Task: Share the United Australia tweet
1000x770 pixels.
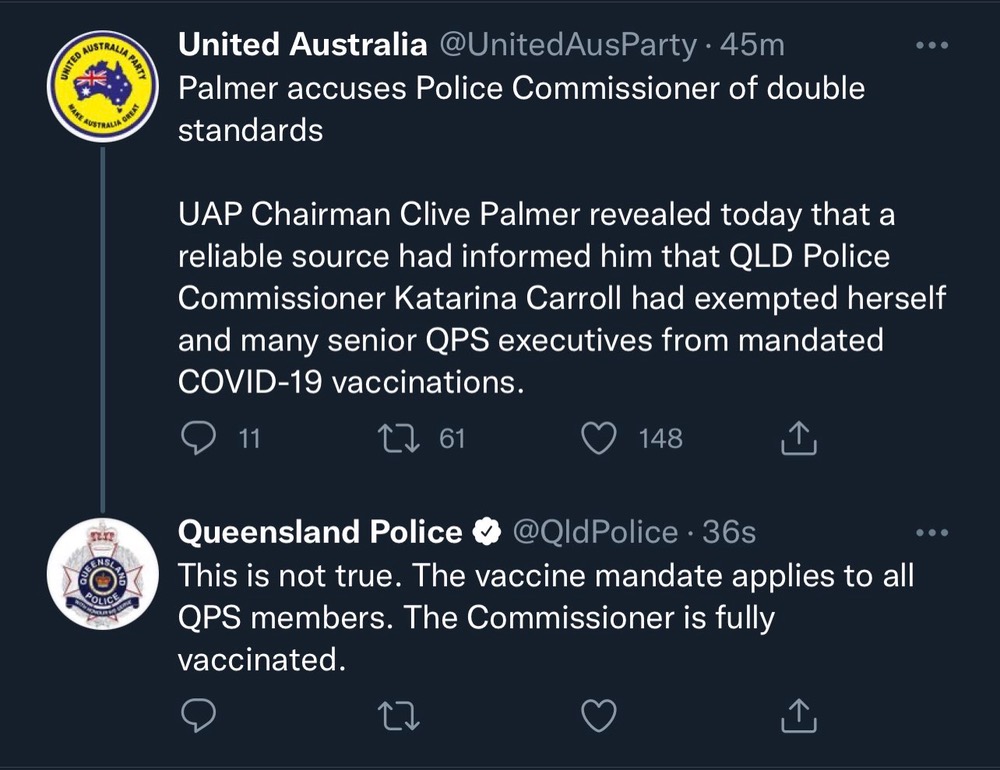Action: [800, 439]
